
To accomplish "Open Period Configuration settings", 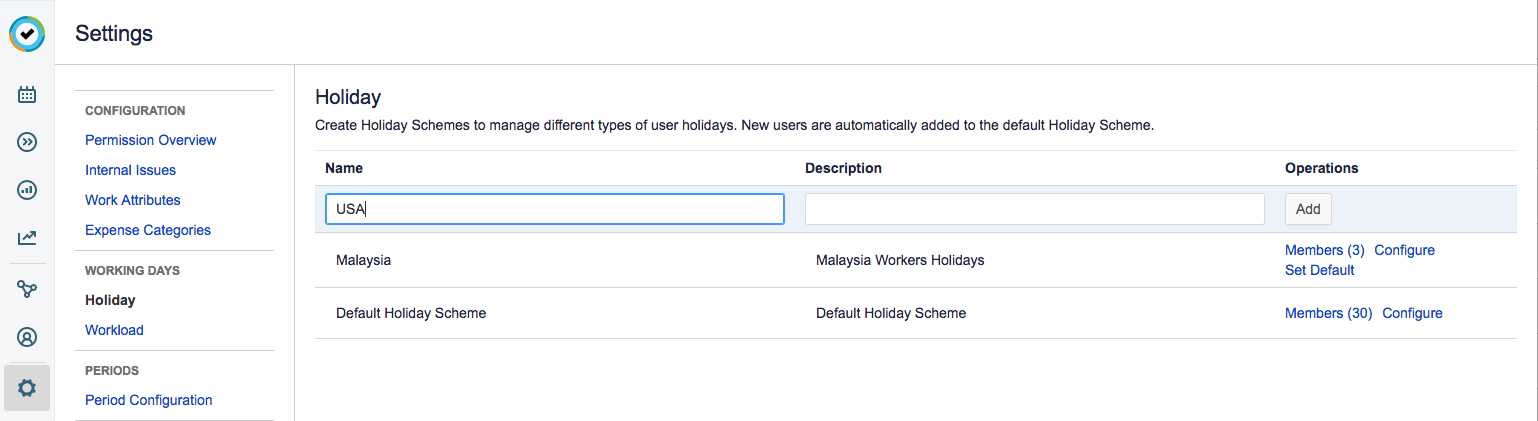I will coord(148,400).
